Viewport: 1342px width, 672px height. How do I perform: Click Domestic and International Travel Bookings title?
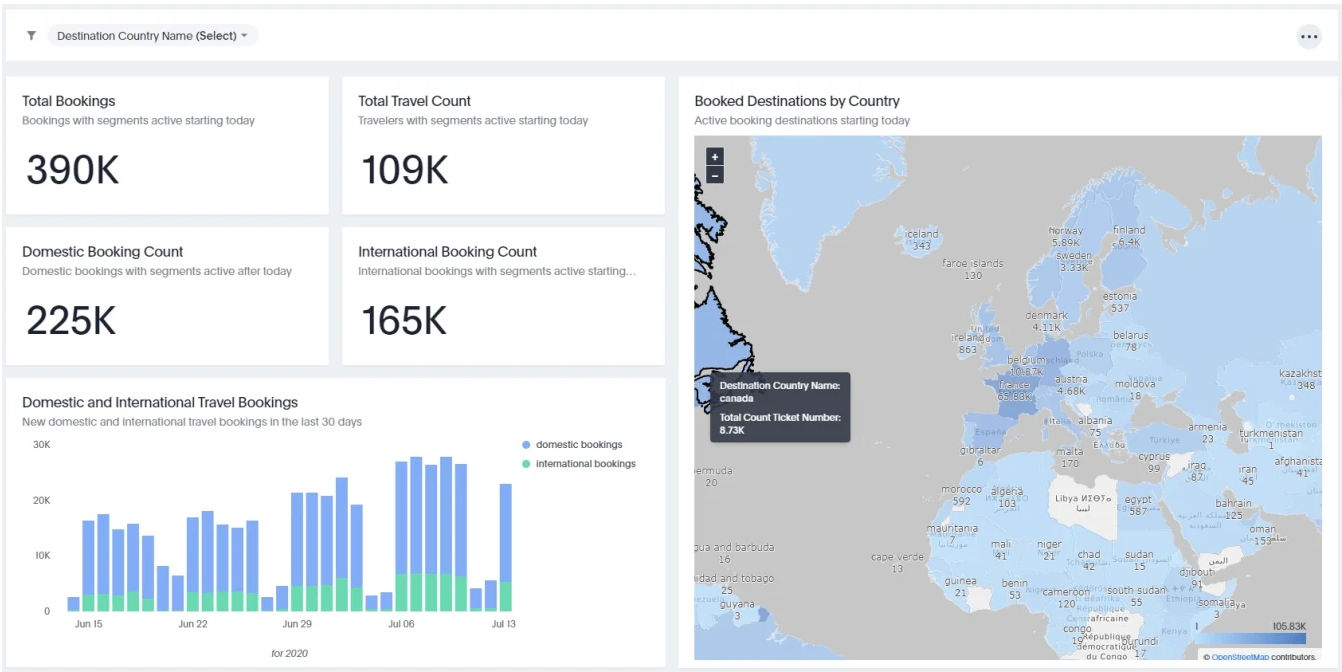pyautogui.click(x=160, y=402)
